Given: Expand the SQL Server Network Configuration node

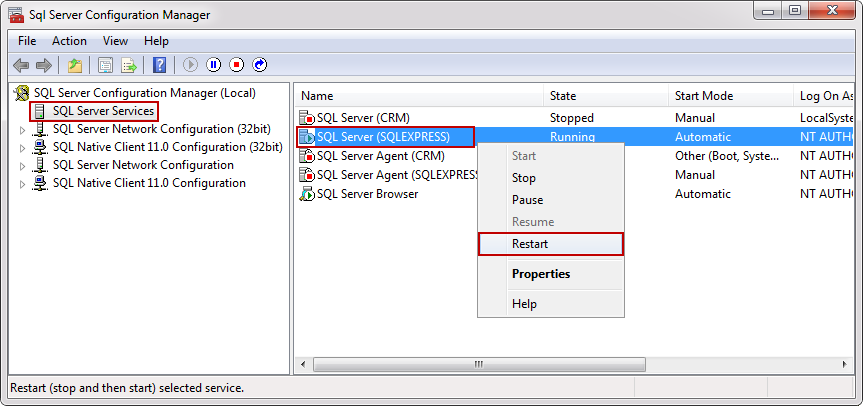Looking at the screenshot, I should 23,166.
